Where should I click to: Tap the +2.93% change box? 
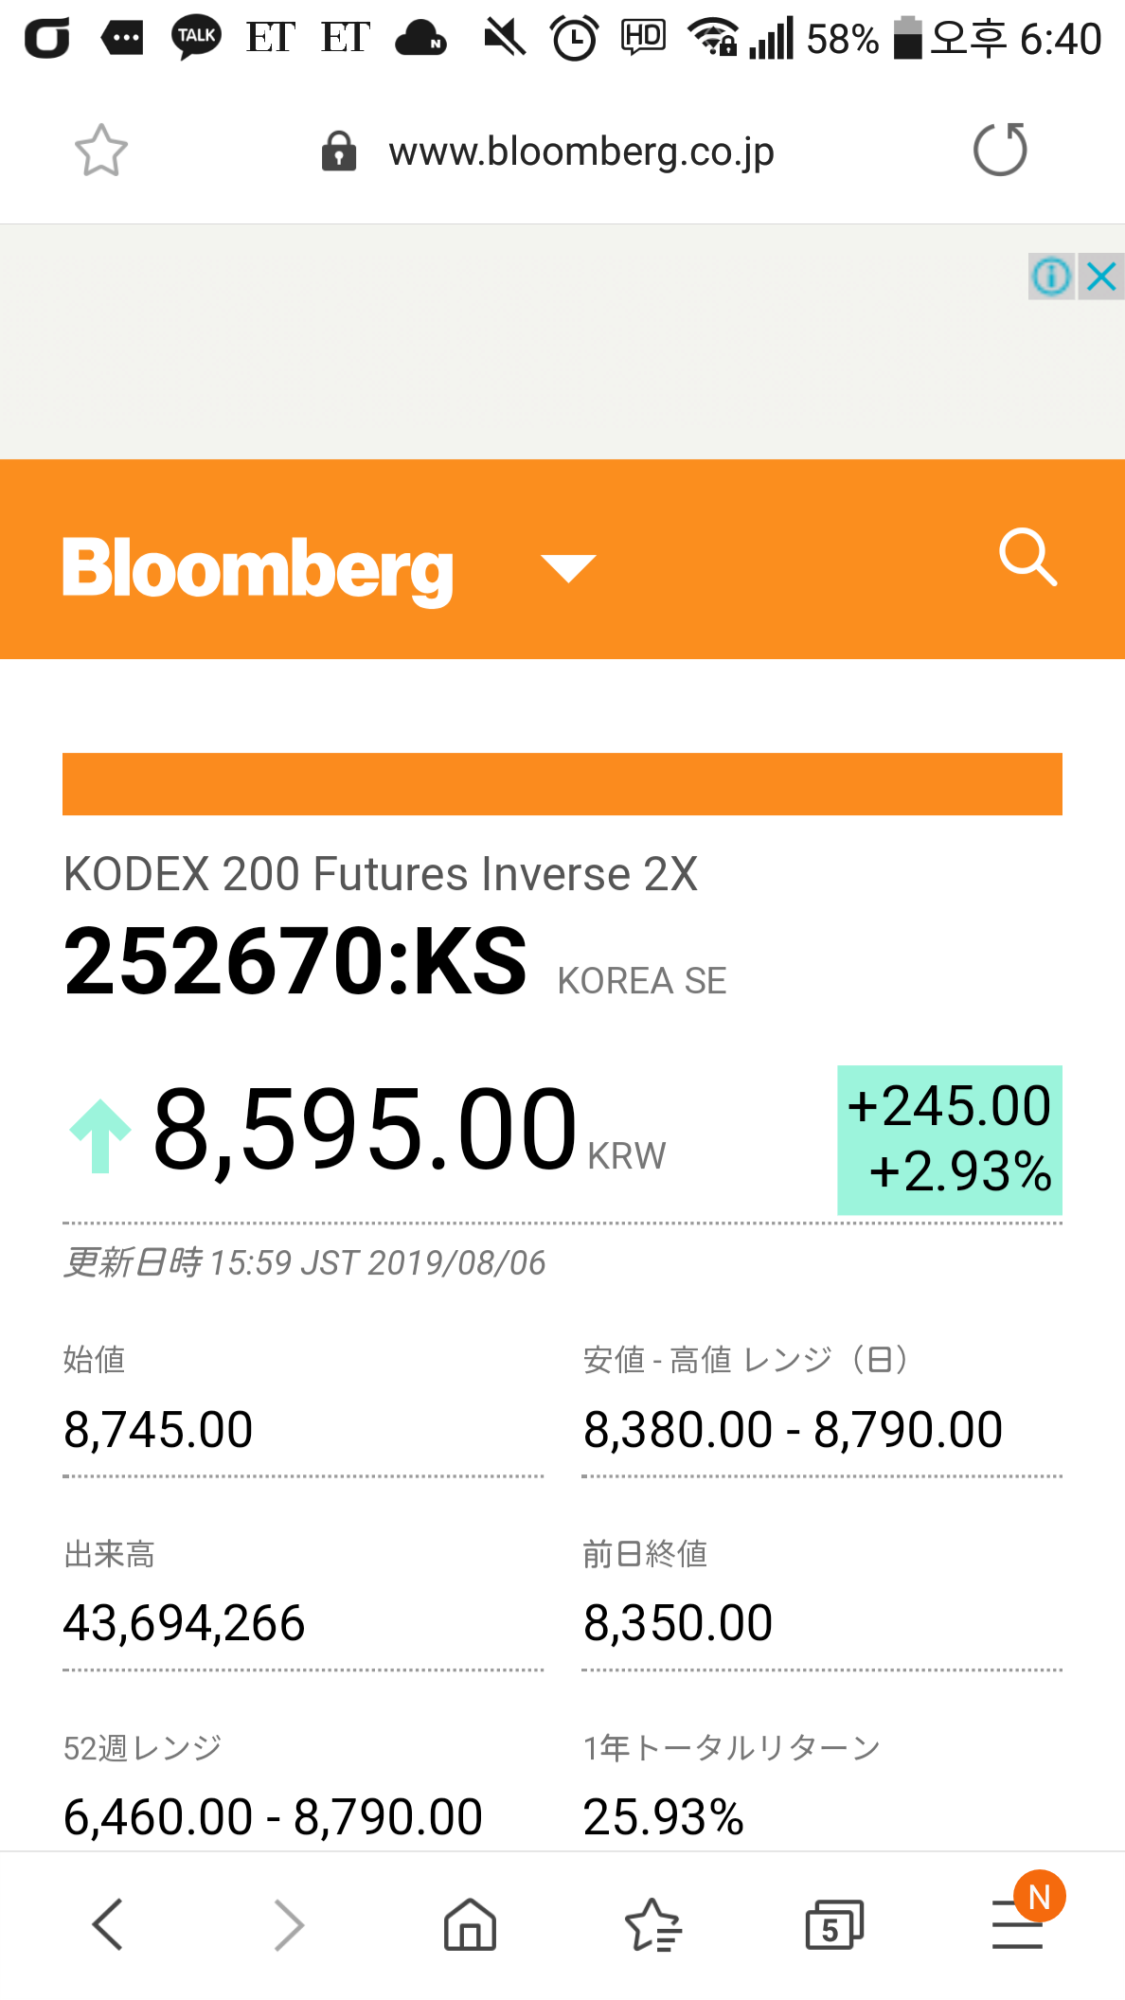pos(949,1140)
